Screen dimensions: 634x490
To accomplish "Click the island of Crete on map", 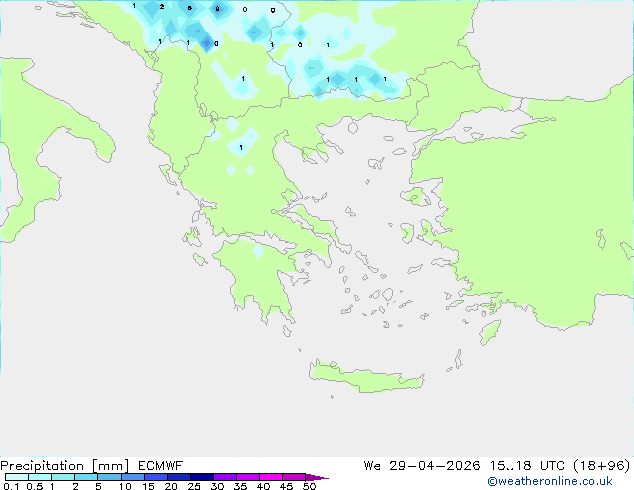I will click(366, 378).
